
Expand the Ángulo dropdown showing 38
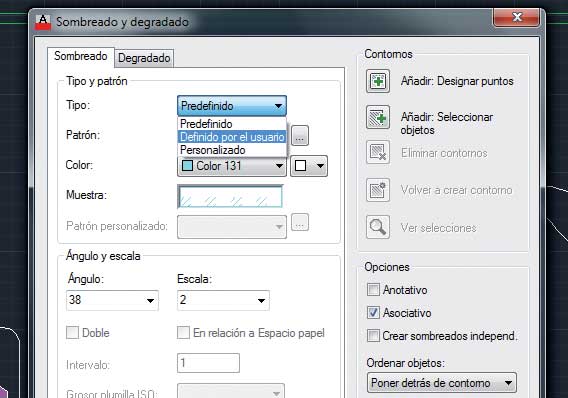point(112,300)
